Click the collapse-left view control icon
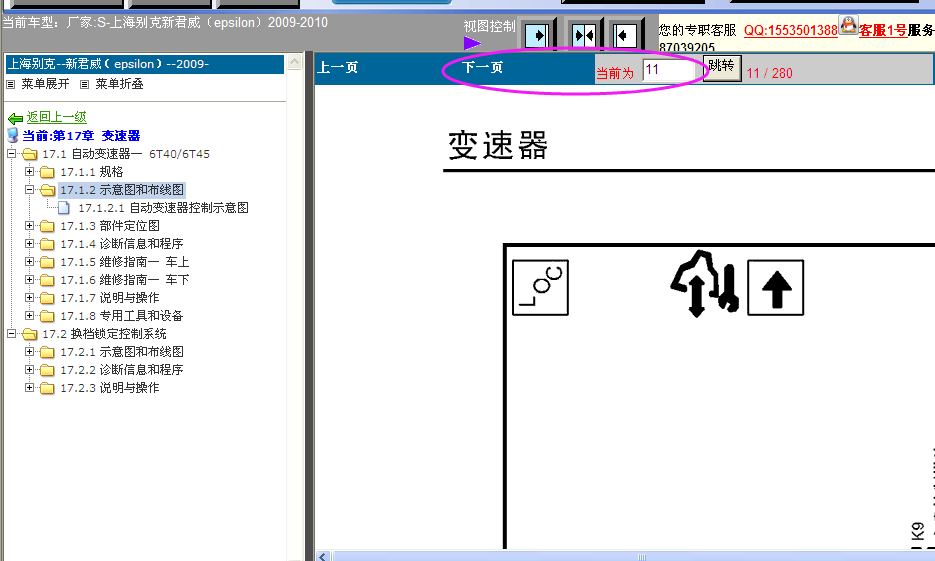This screenshot has width=935, height=561. click(x=624, y=35)
